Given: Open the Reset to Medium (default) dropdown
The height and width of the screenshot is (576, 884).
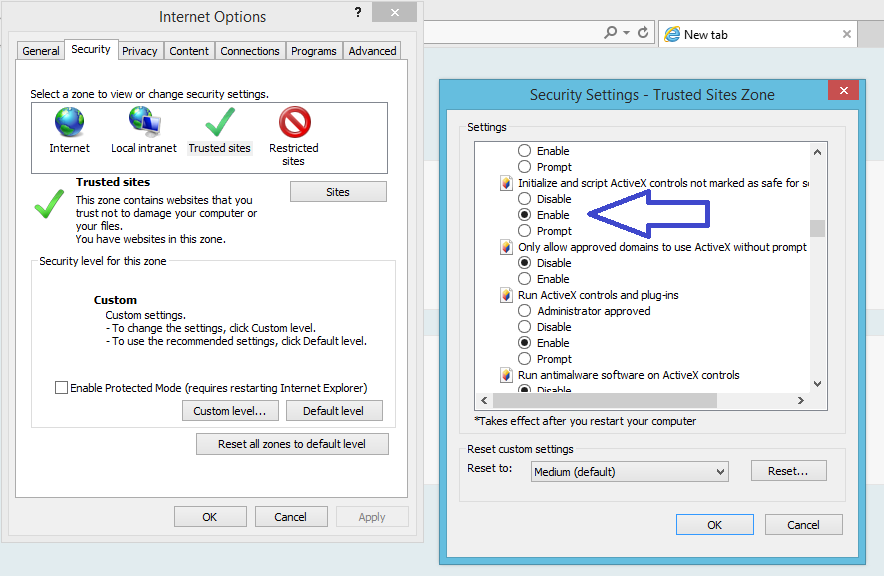Looking at the screenshot, I should [630, 472].
